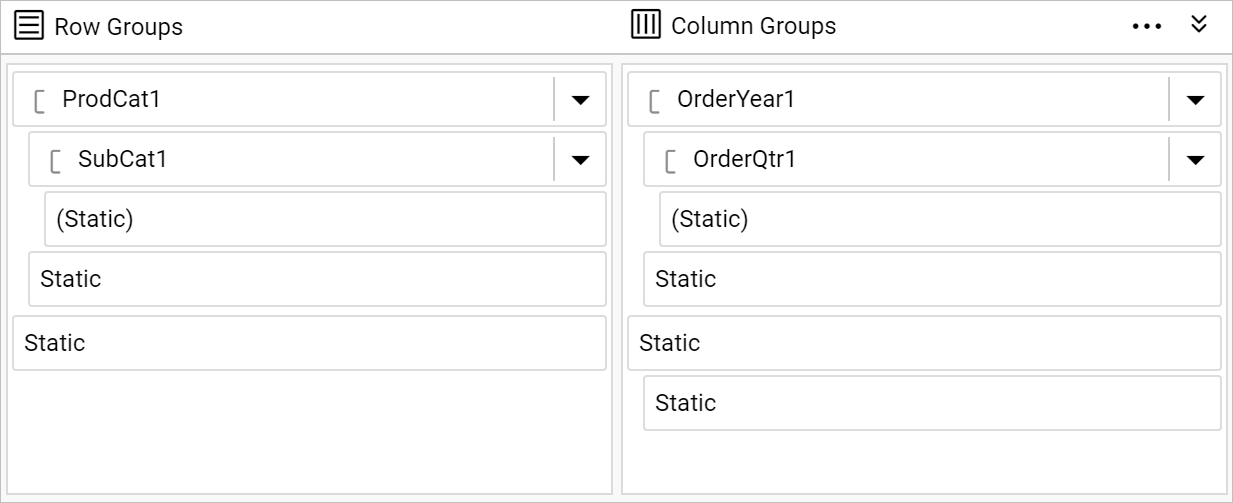Click the Column Groups panel icon
This screenshot has height=503, width=1233.
pyautogui.click(x=646, y=25)
